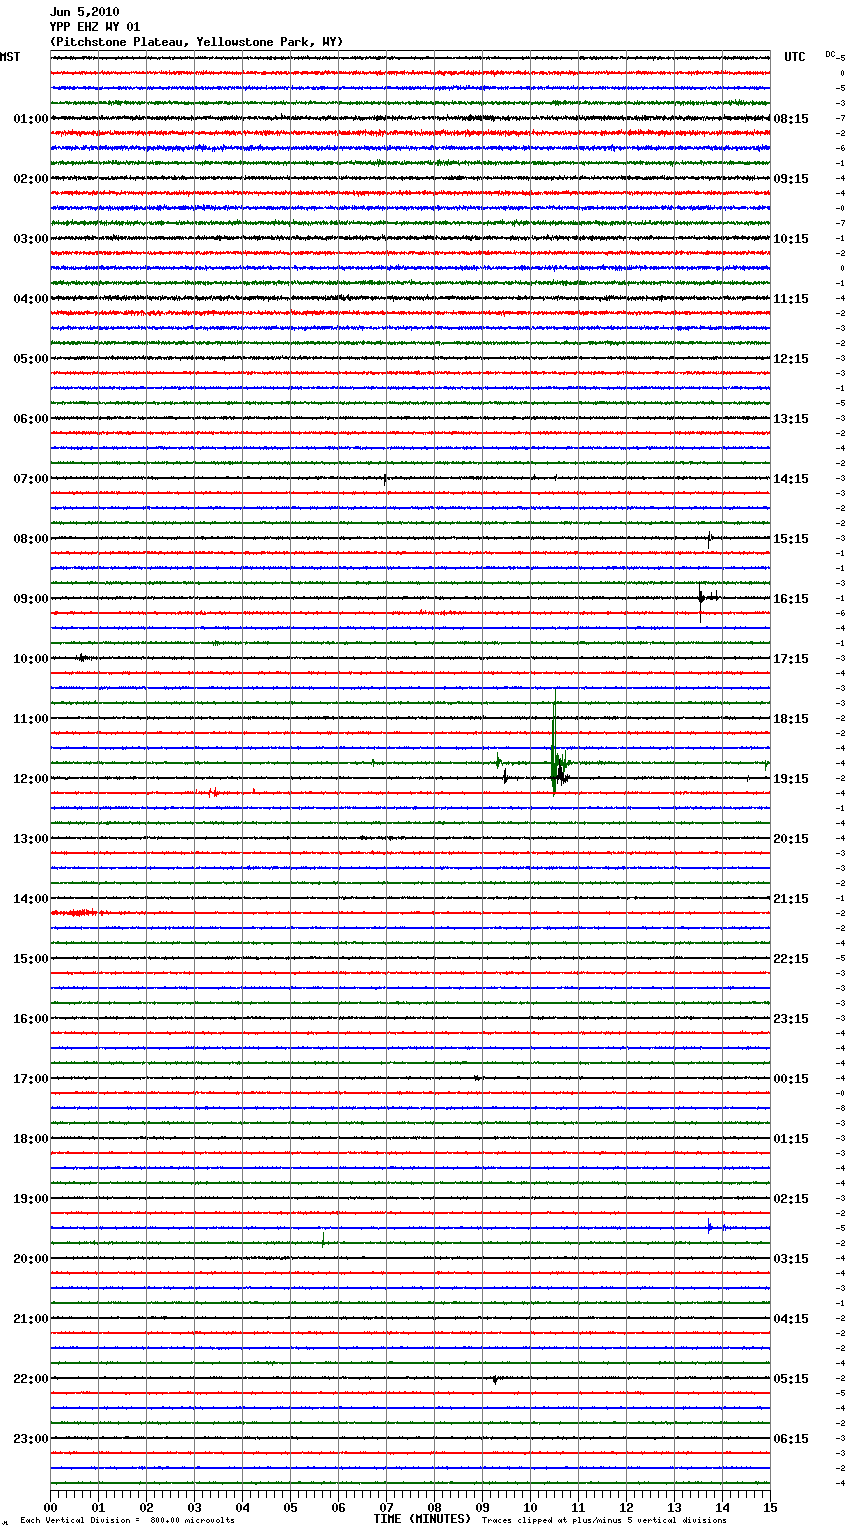Viewport: 850px width, 1534px height.
Task: Click the black spike on the 07:00 trace
Action: point(385,478)
